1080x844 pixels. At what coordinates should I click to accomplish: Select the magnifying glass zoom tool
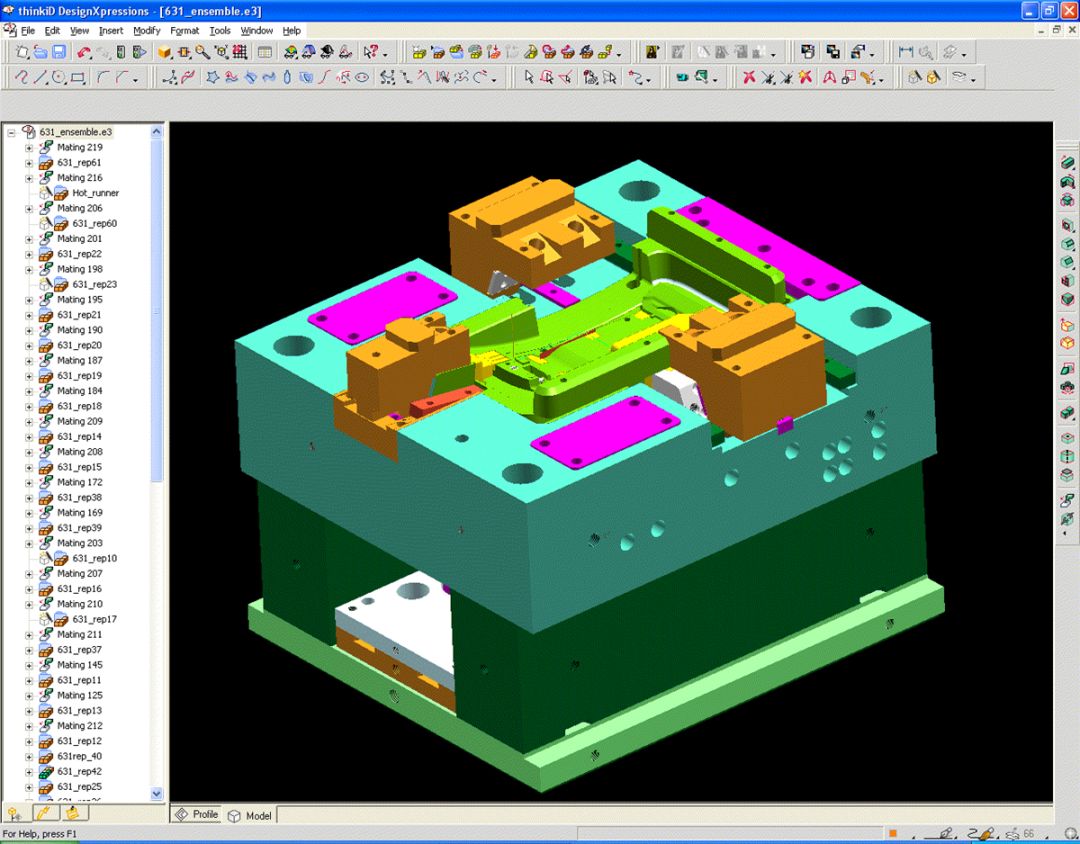tap(202, 52)
